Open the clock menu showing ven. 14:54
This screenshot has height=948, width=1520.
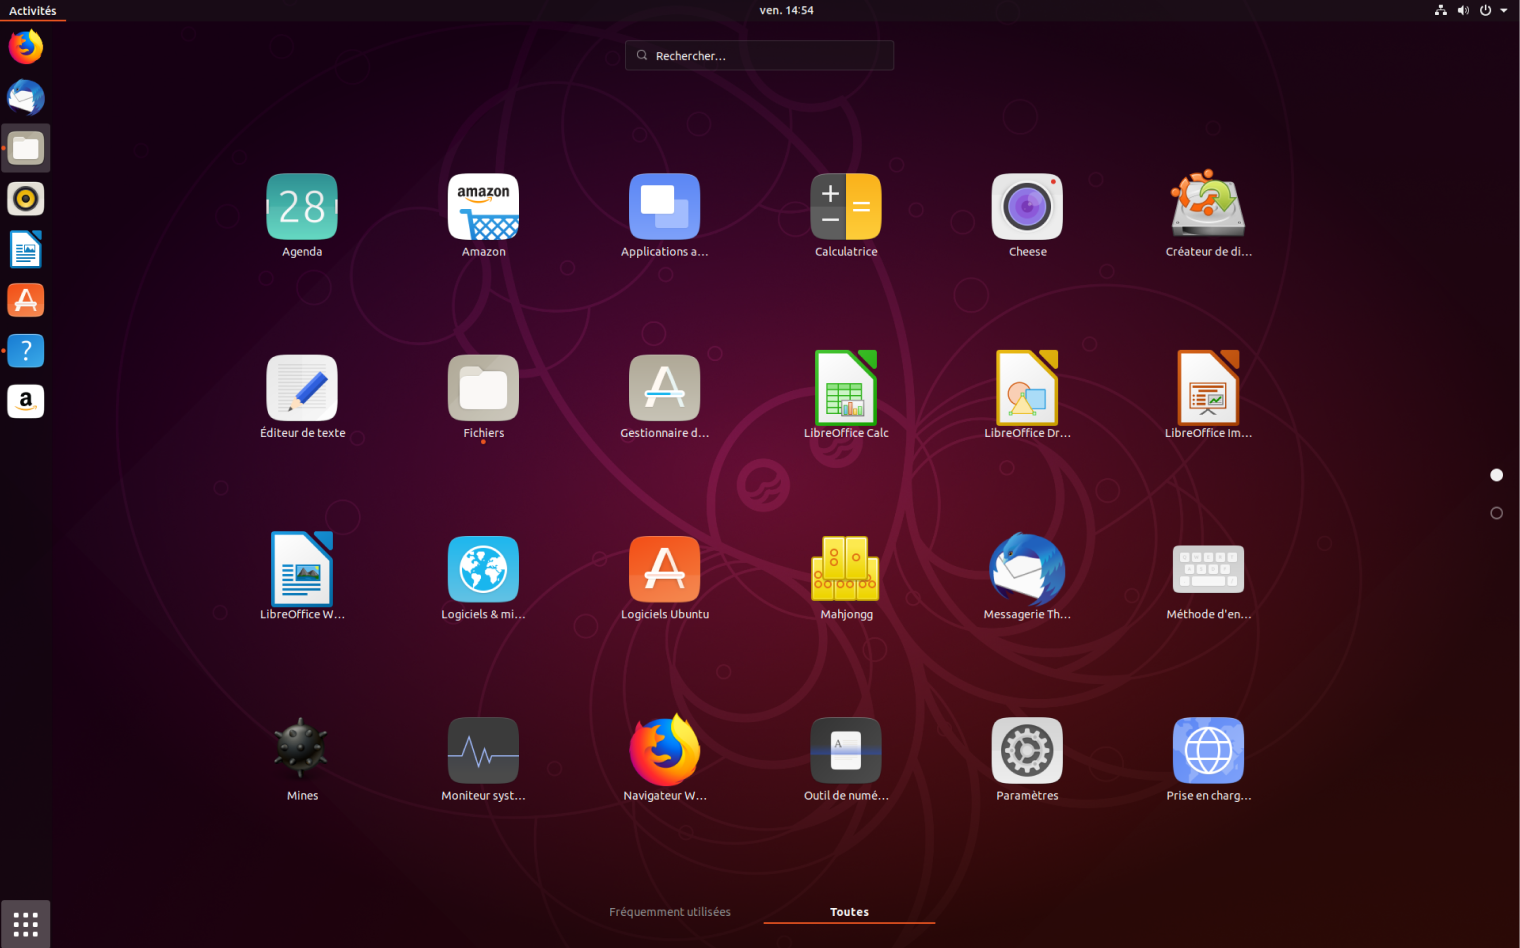[786, 10]
